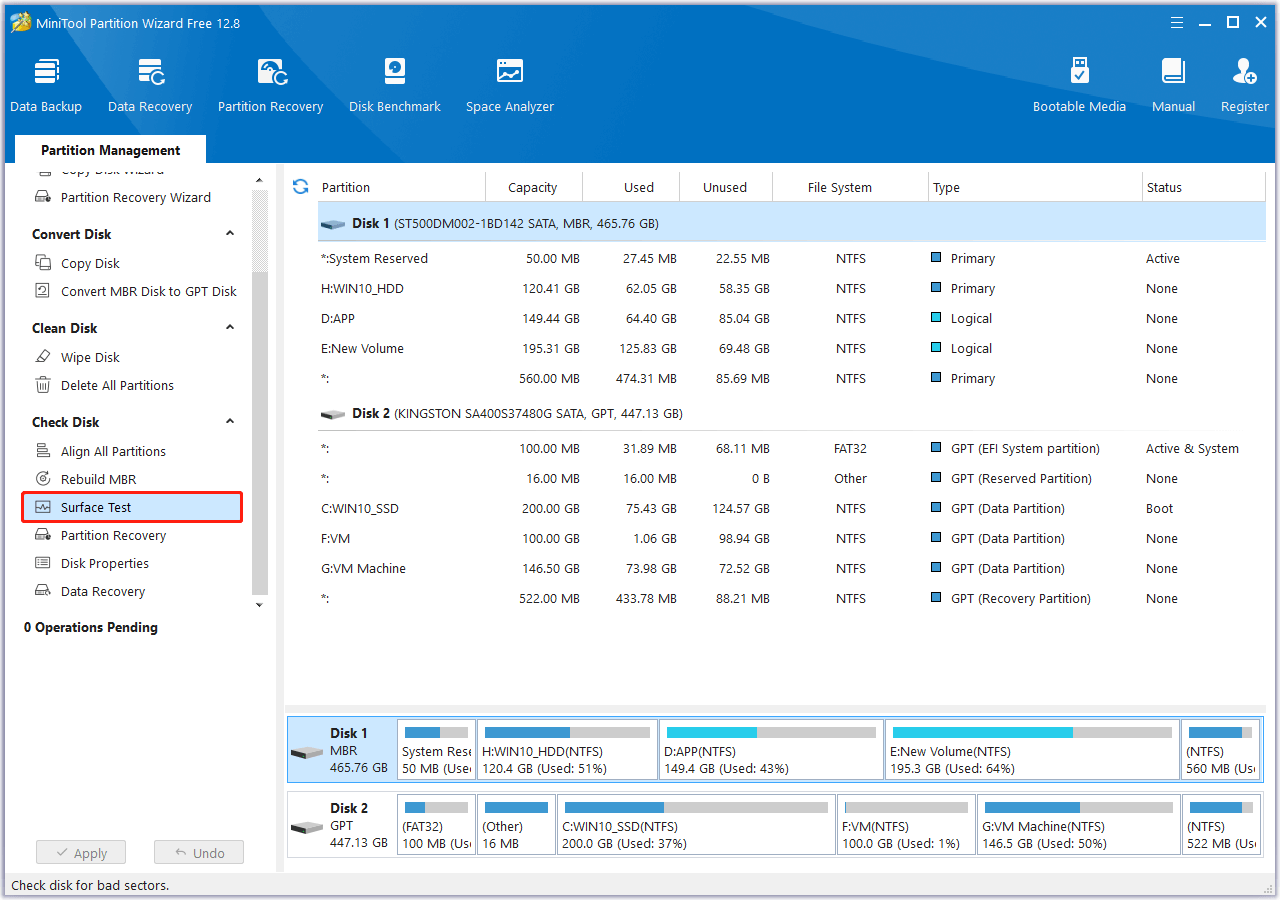The height and width of the screenshot is (900, 1280).
Task: Select the GPT (EFI System partition) row
Action: coord(792,448)
